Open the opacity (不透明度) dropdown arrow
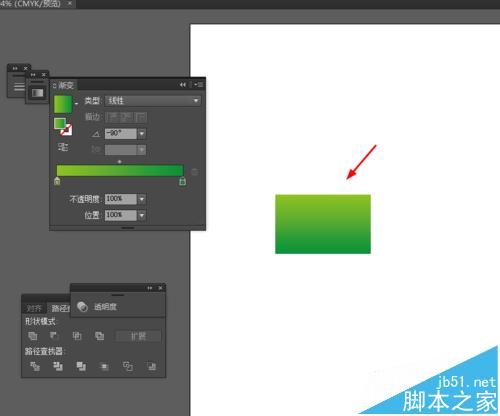500x416 pixels. (142, 199)
